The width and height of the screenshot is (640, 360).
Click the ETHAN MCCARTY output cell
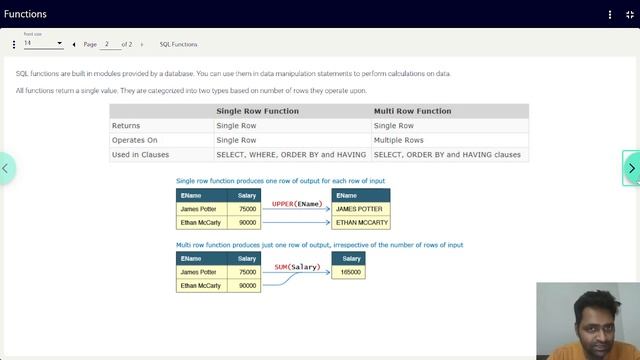(361, 222)
